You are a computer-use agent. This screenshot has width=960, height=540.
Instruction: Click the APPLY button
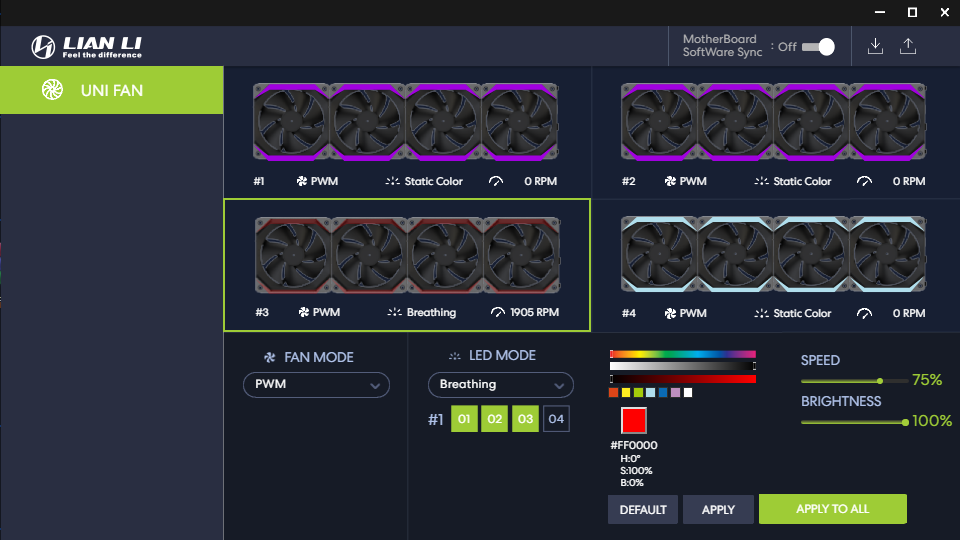coord(718,509)
